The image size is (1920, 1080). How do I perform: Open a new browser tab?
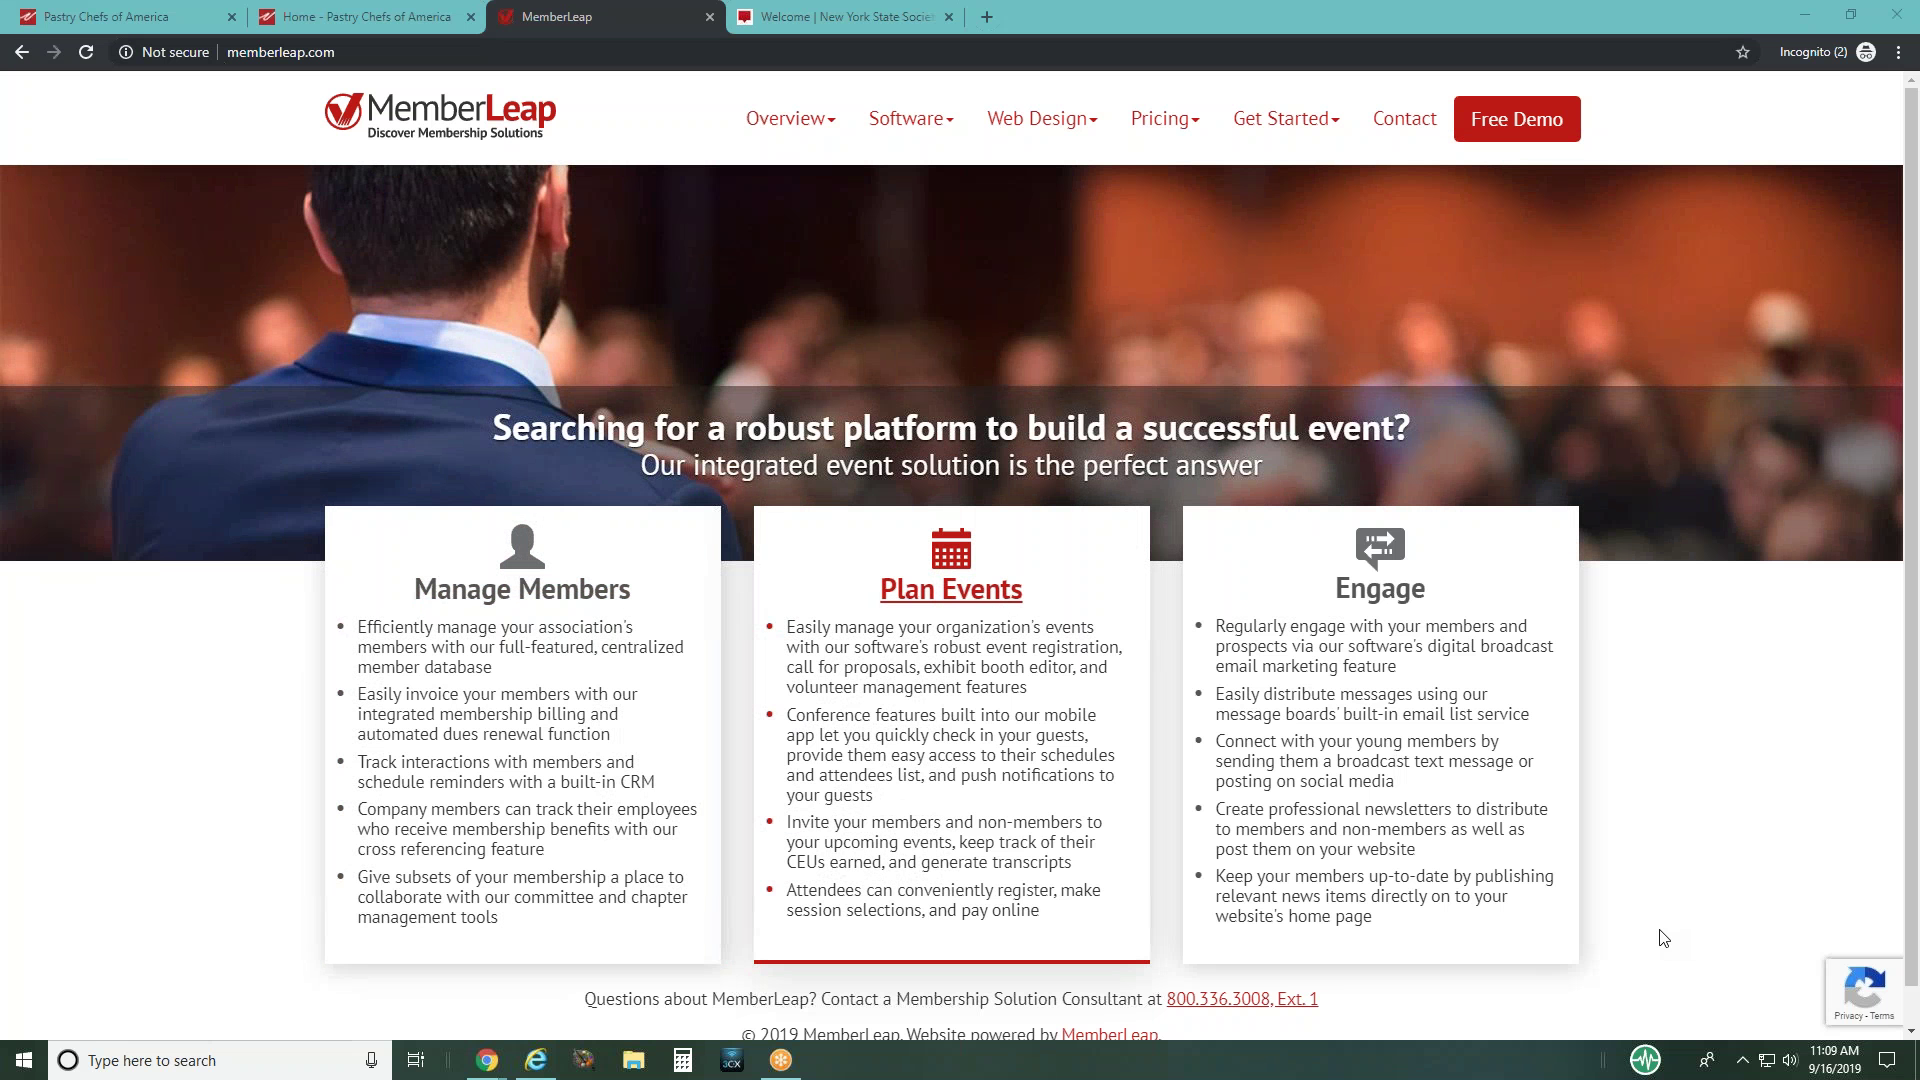987,17
